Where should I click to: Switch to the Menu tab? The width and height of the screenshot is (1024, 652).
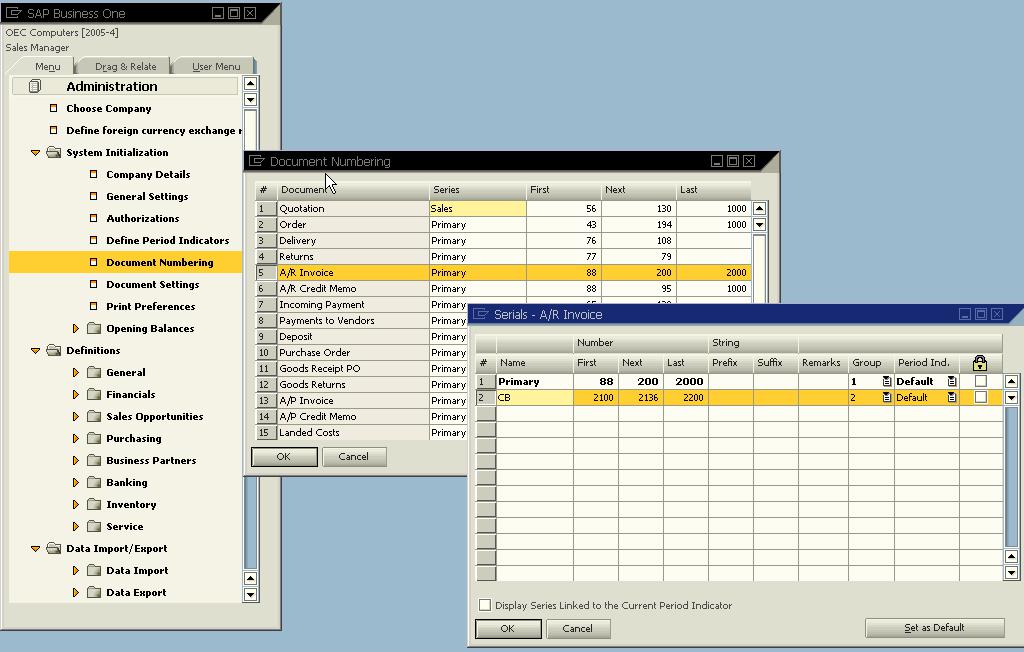(x=47, y=66)
